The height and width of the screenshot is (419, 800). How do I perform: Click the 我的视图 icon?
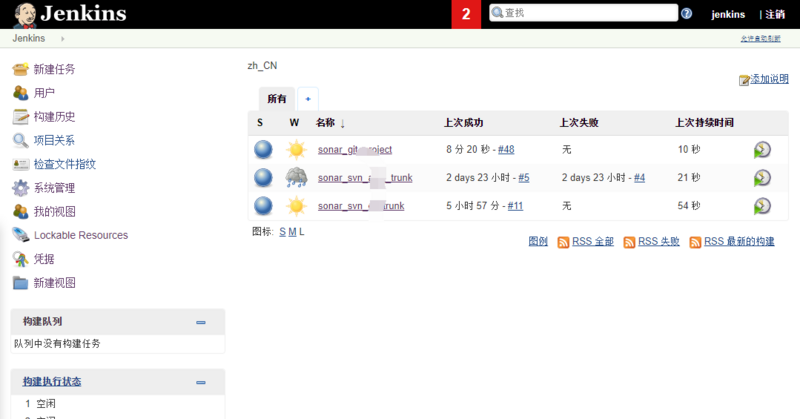tap(20, 211)
